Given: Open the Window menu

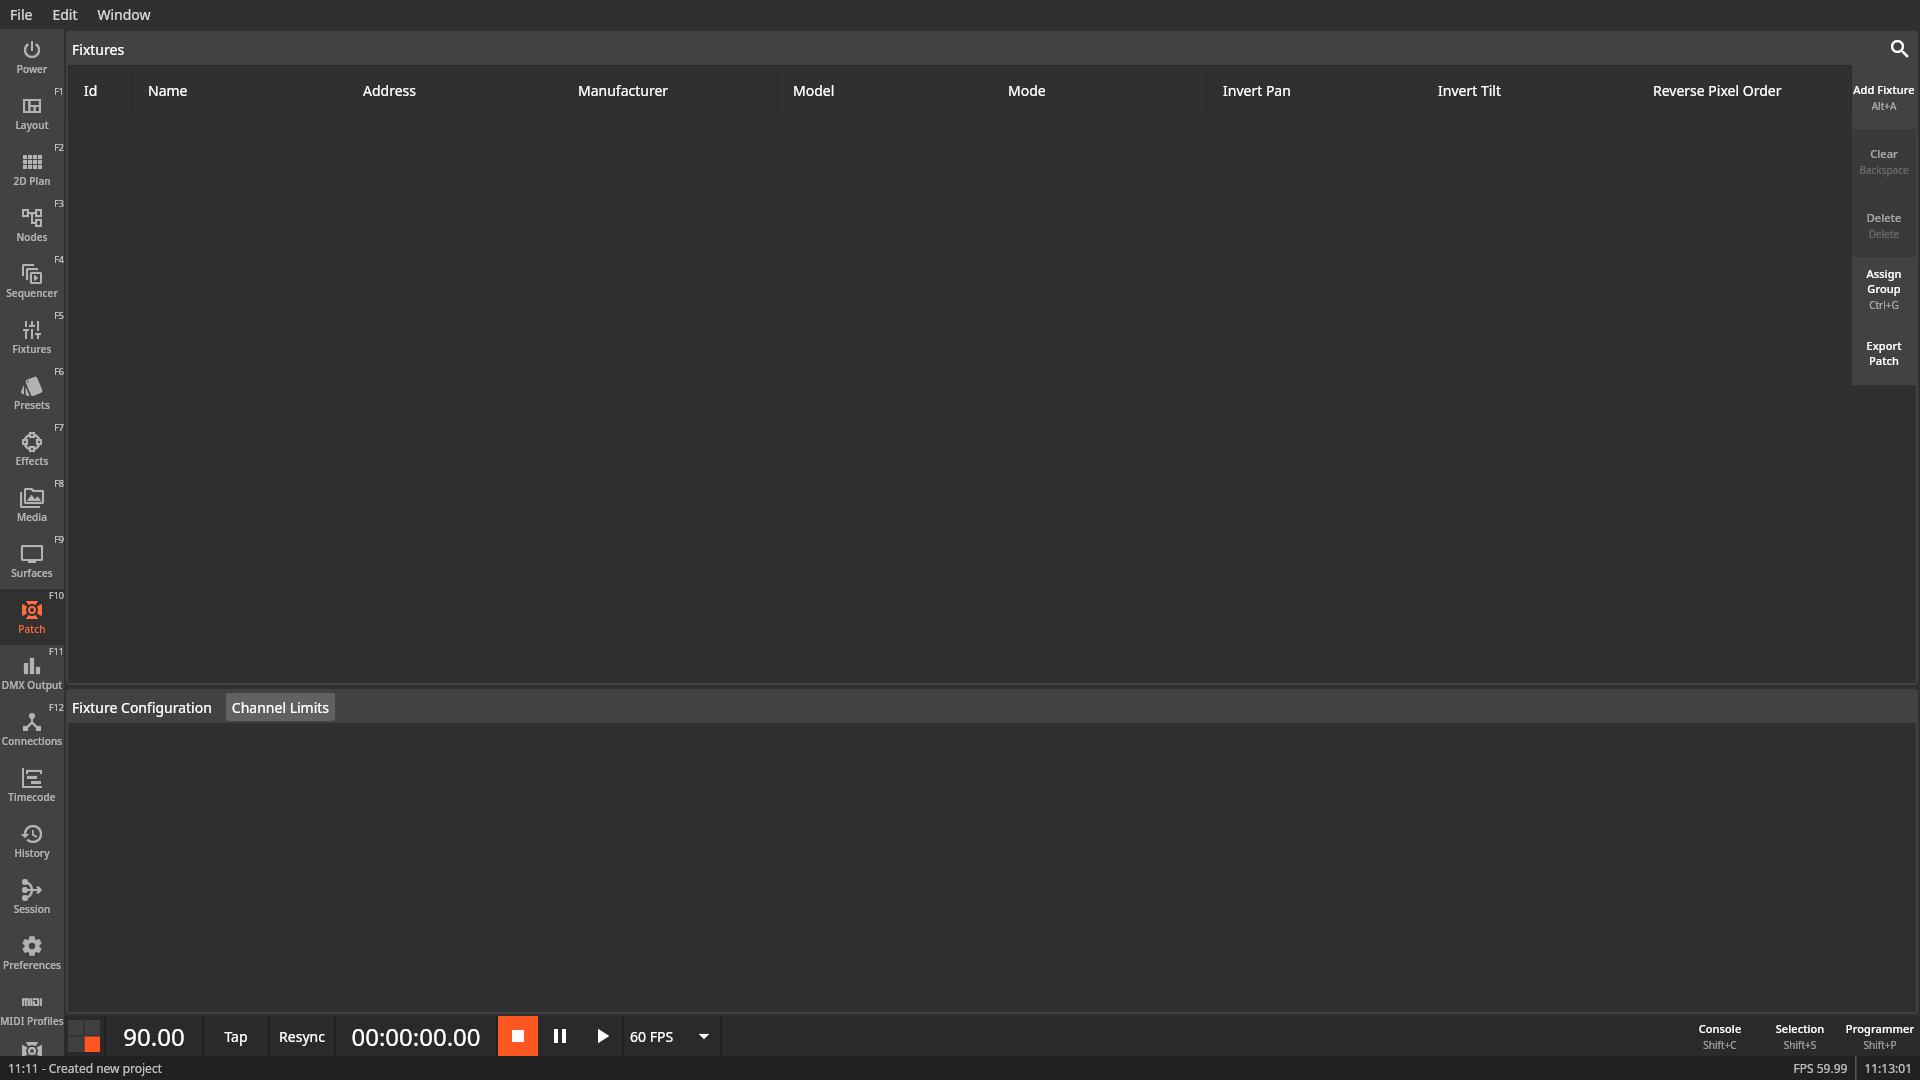Looking at the screenshot, I should coord(124,15).
